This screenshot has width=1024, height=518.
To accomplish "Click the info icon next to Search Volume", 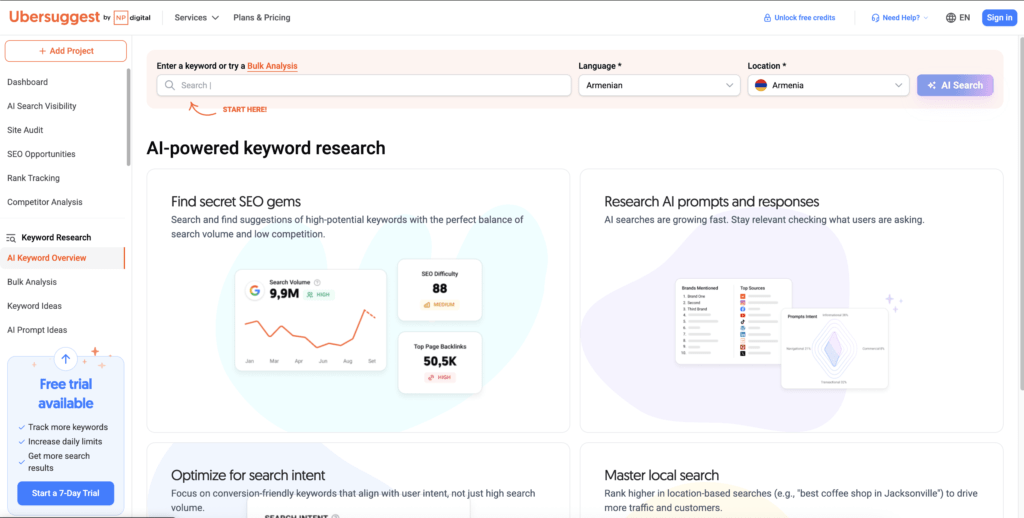I will click(x=317, y=282).
